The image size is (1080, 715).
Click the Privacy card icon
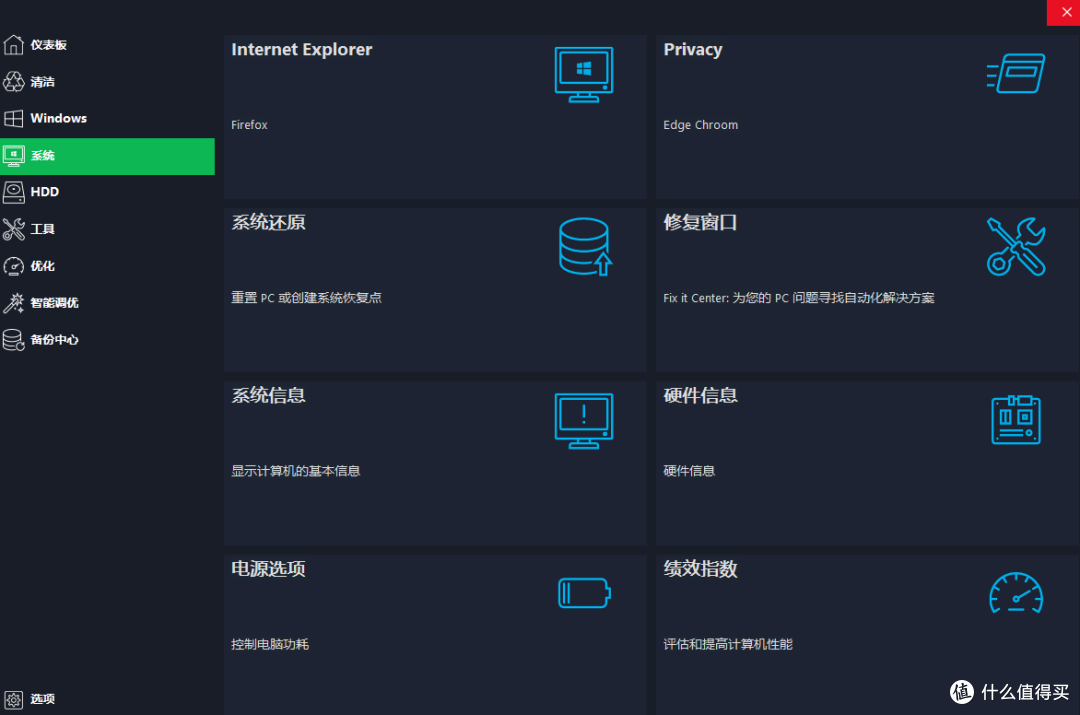(1016, 73)
